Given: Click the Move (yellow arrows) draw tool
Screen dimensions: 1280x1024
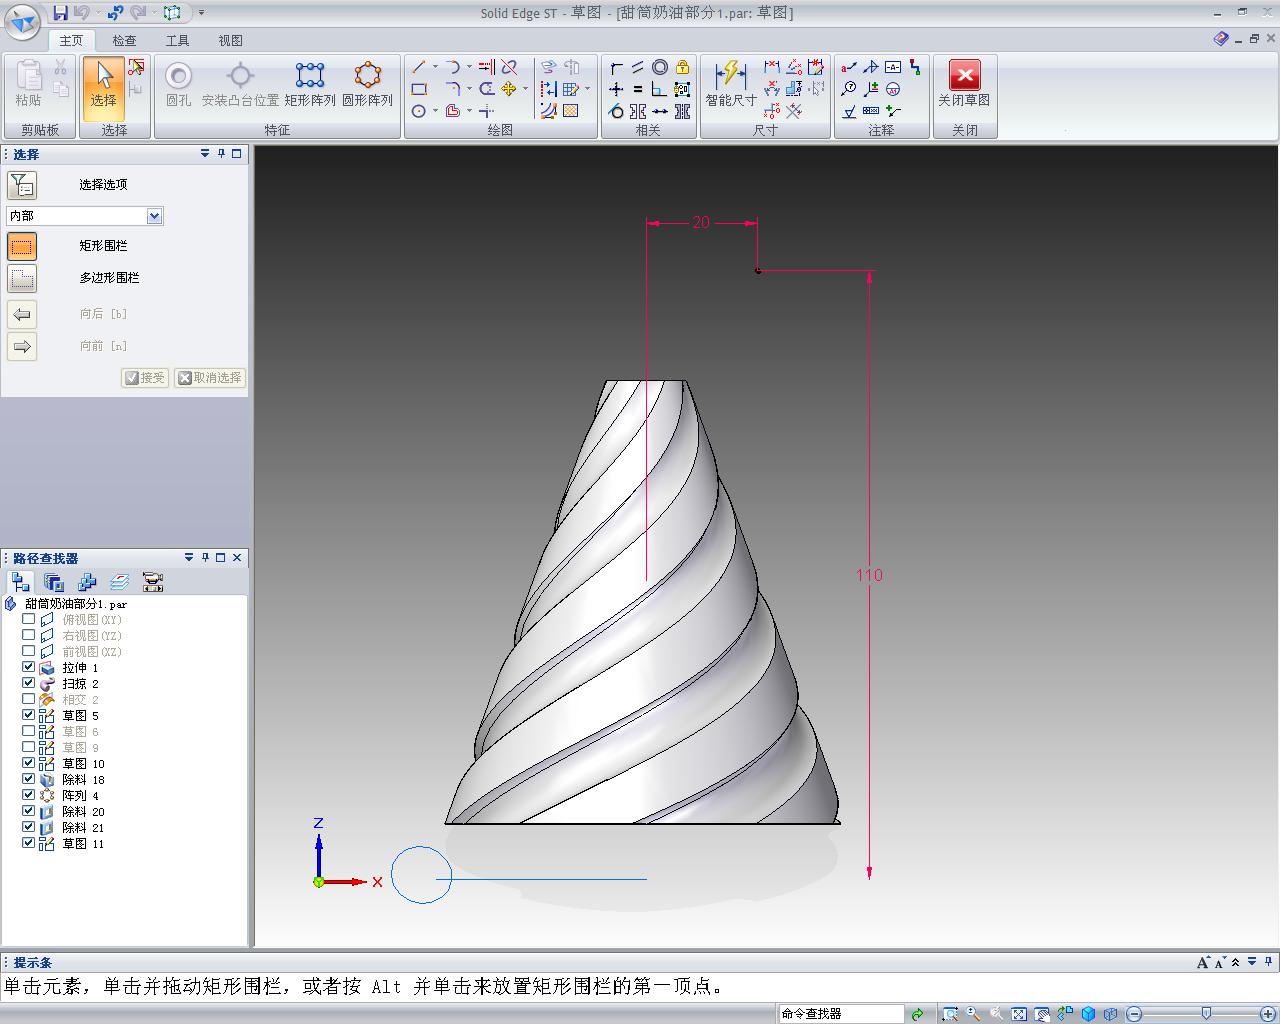Looking at the screenshot, I should point(509,89).
